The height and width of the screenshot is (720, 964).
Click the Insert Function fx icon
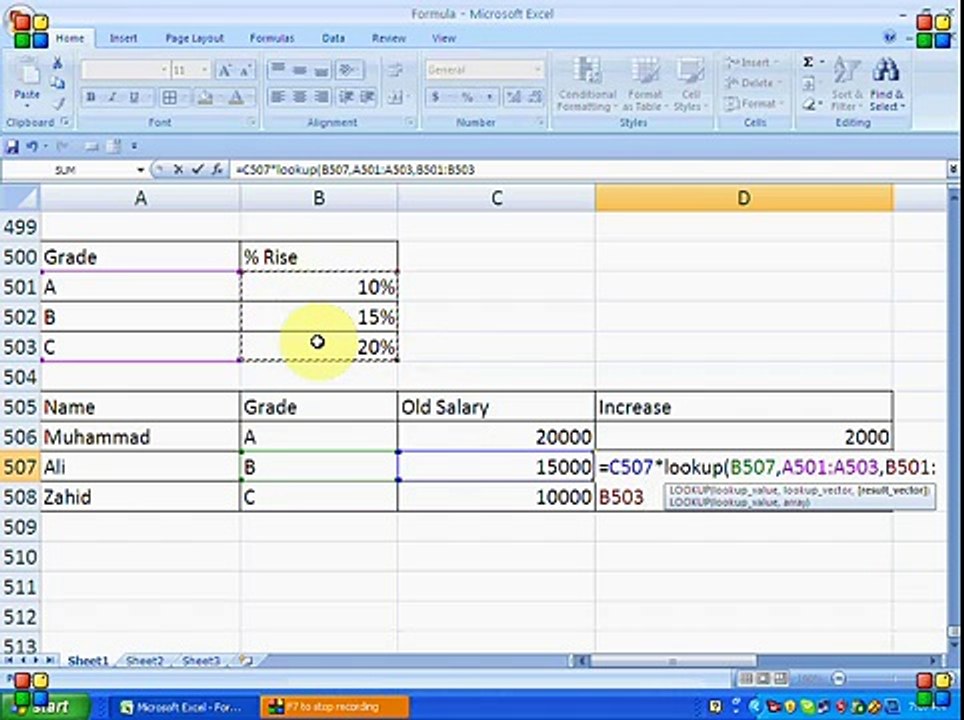pyautogui.click(x=216, y=170)
